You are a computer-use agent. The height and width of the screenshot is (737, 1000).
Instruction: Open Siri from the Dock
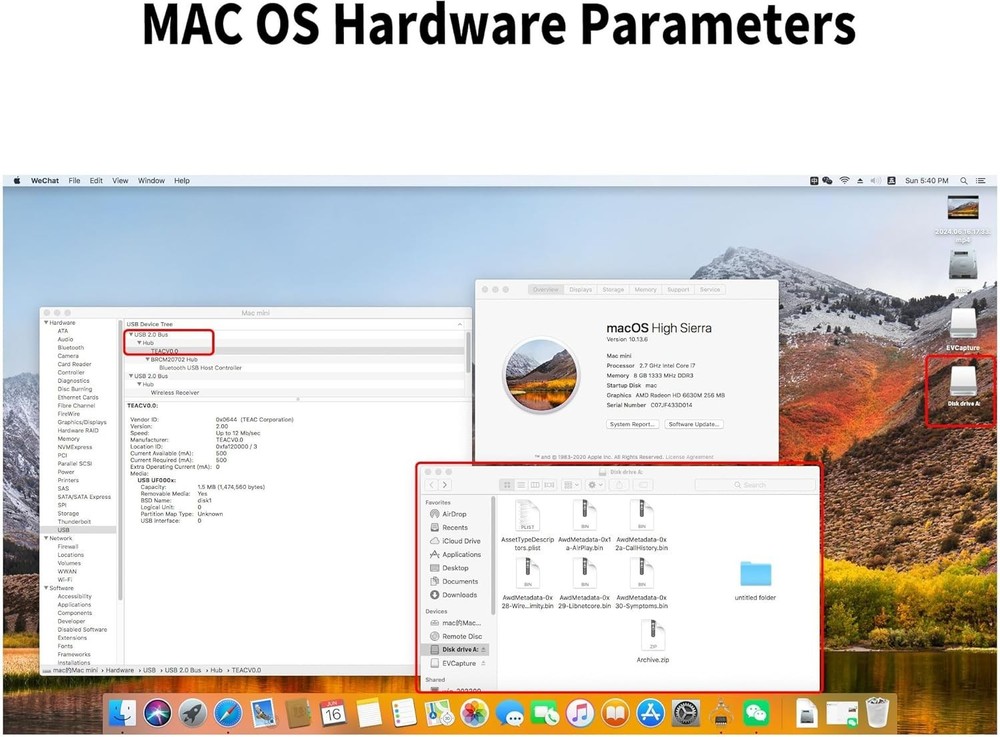coord(158,713)
